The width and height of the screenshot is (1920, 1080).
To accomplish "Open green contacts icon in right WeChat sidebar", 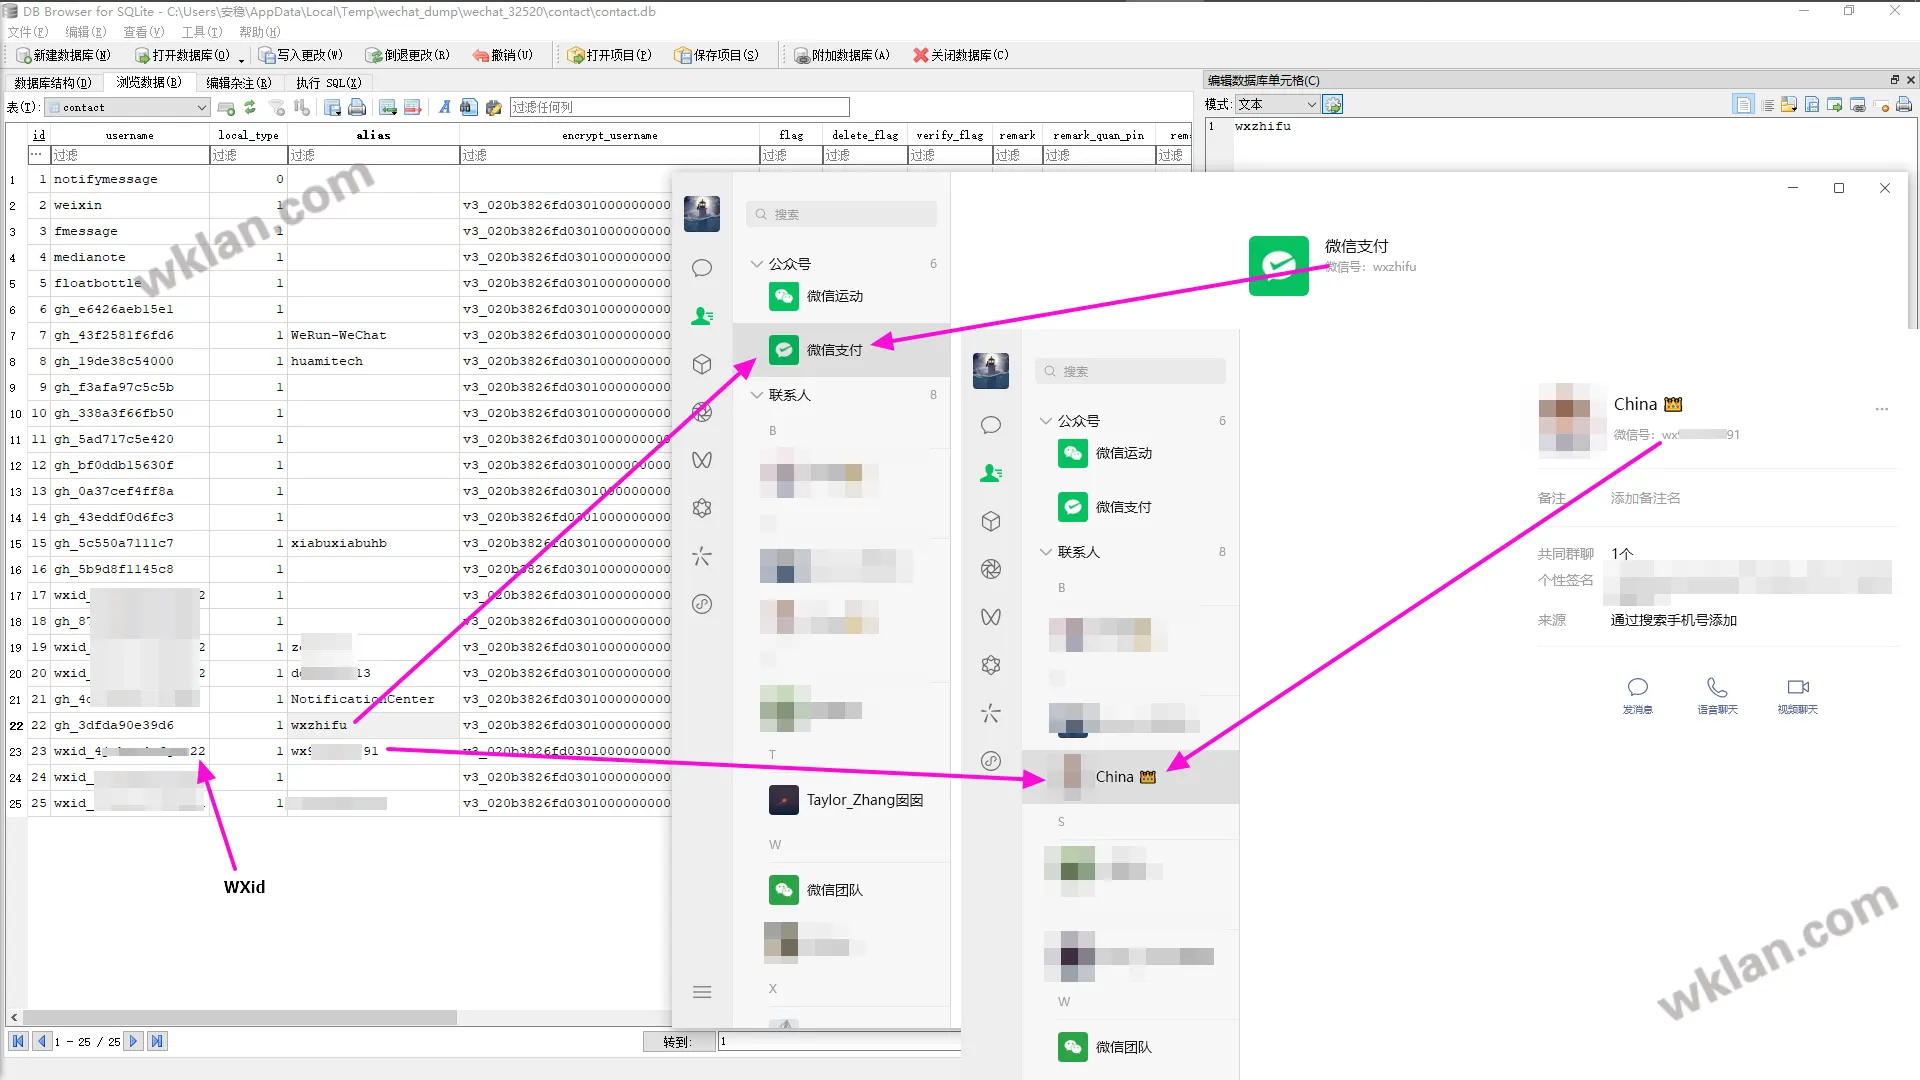I will pyautogui.click(x=991, y=473).
